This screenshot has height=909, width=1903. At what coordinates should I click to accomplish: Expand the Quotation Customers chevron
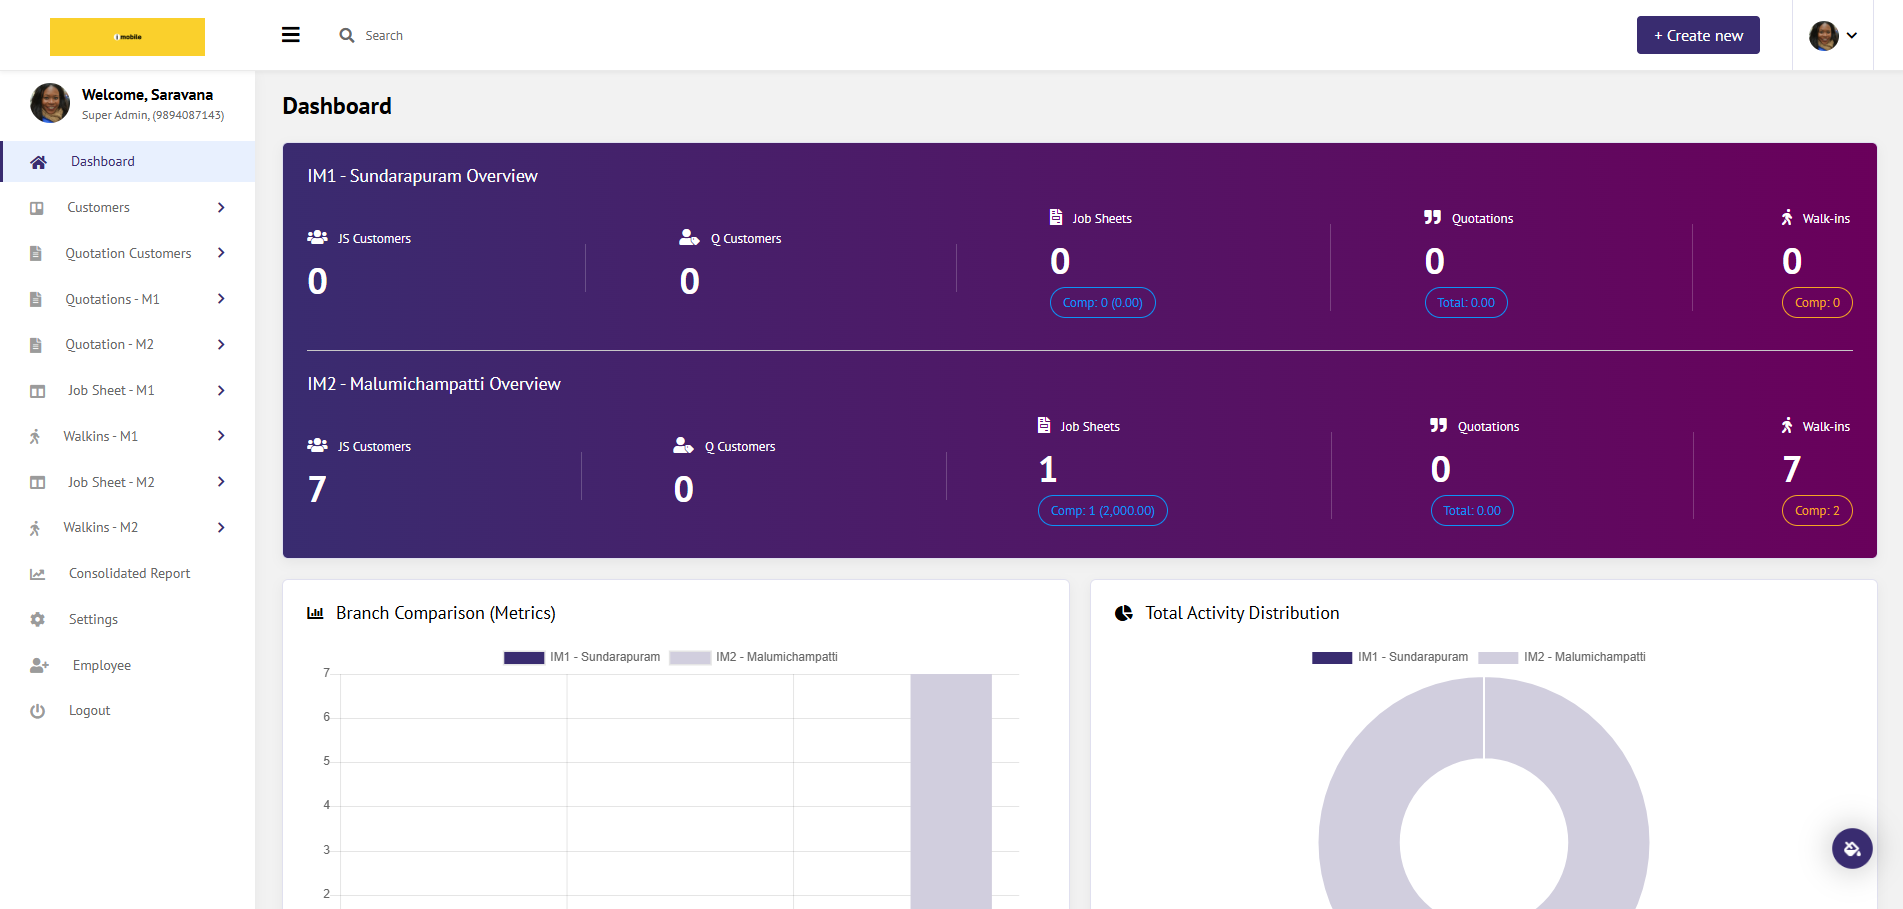click(221, 253)
